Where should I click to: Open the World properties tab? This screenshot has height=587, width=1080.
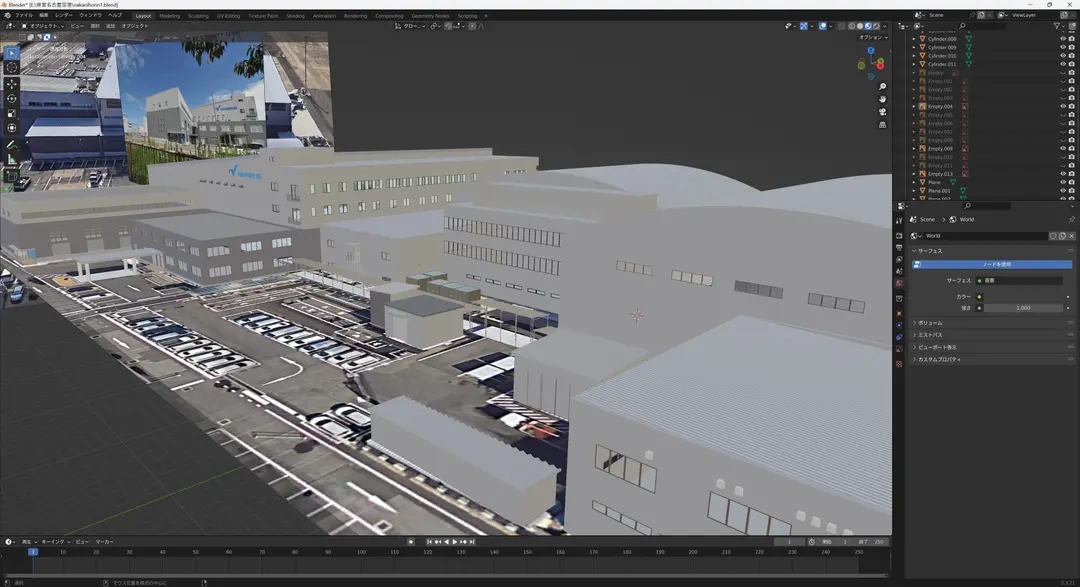[899, 283]
